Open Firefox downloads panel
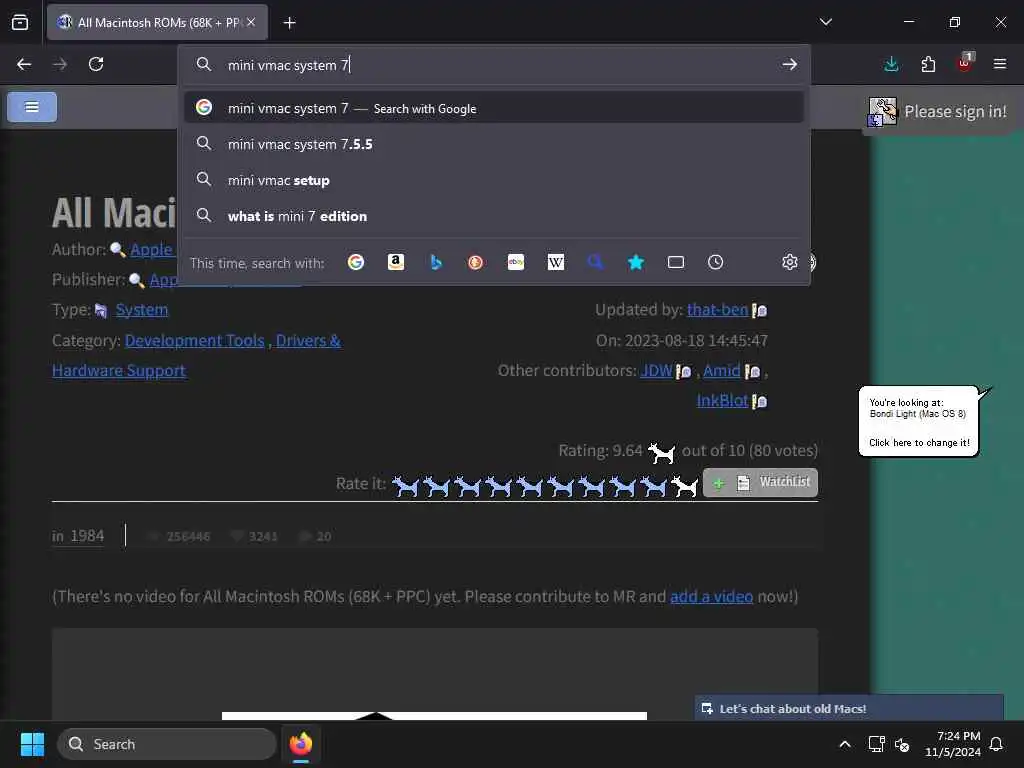Image resolution: width=1024 pixels, height=768 pixels. 891,64
